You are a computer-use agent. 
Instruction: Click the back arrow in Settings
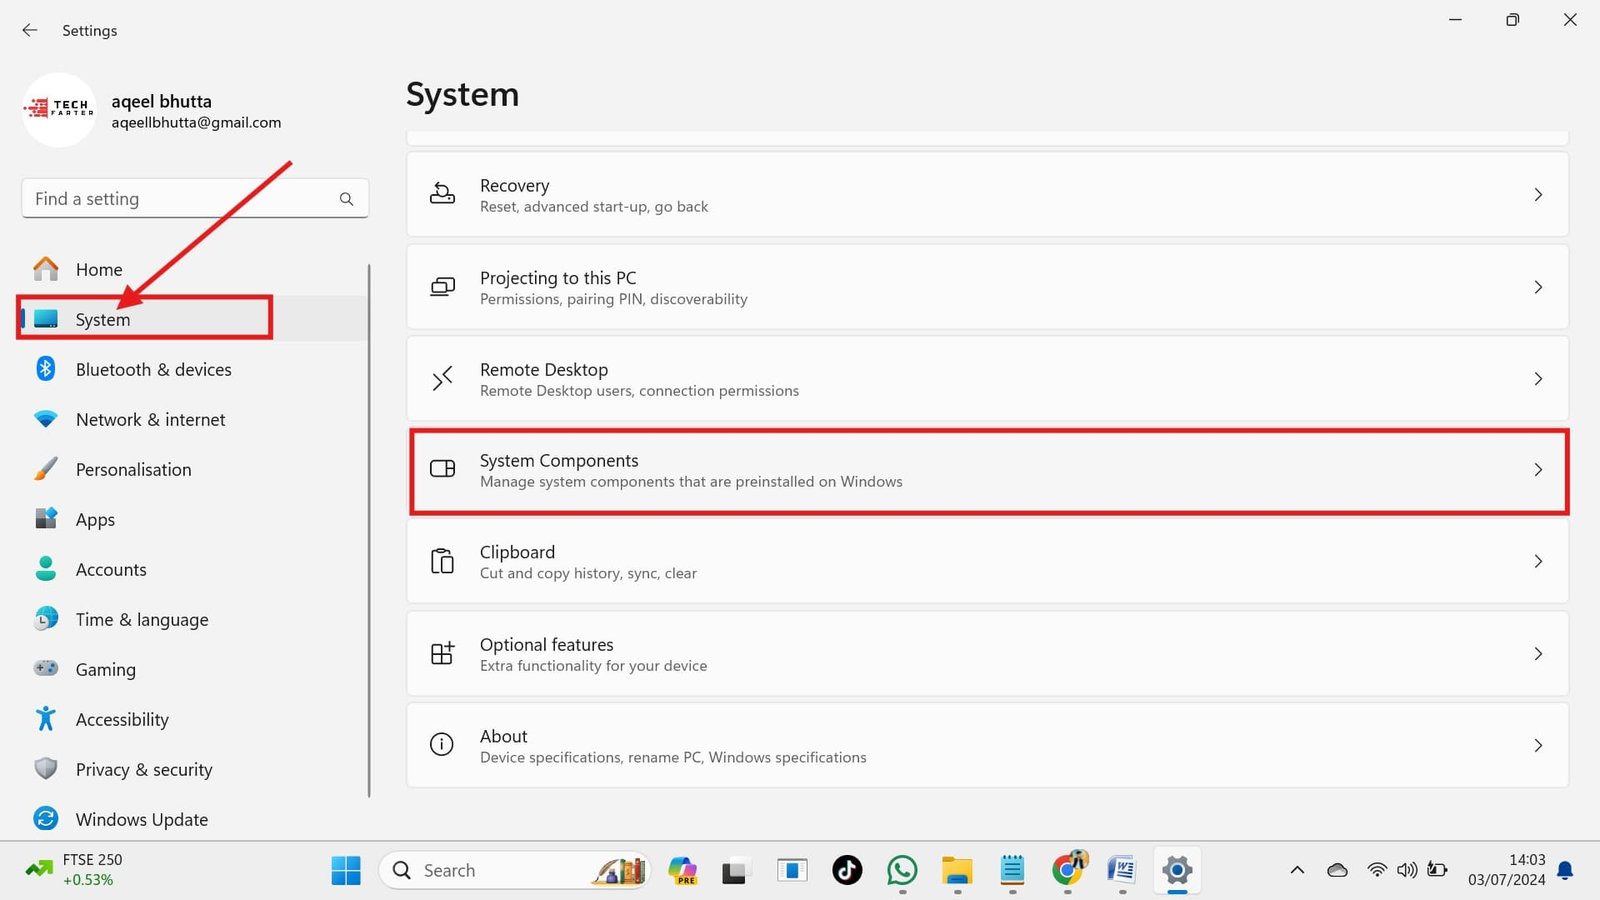click(x=29, y=30)
